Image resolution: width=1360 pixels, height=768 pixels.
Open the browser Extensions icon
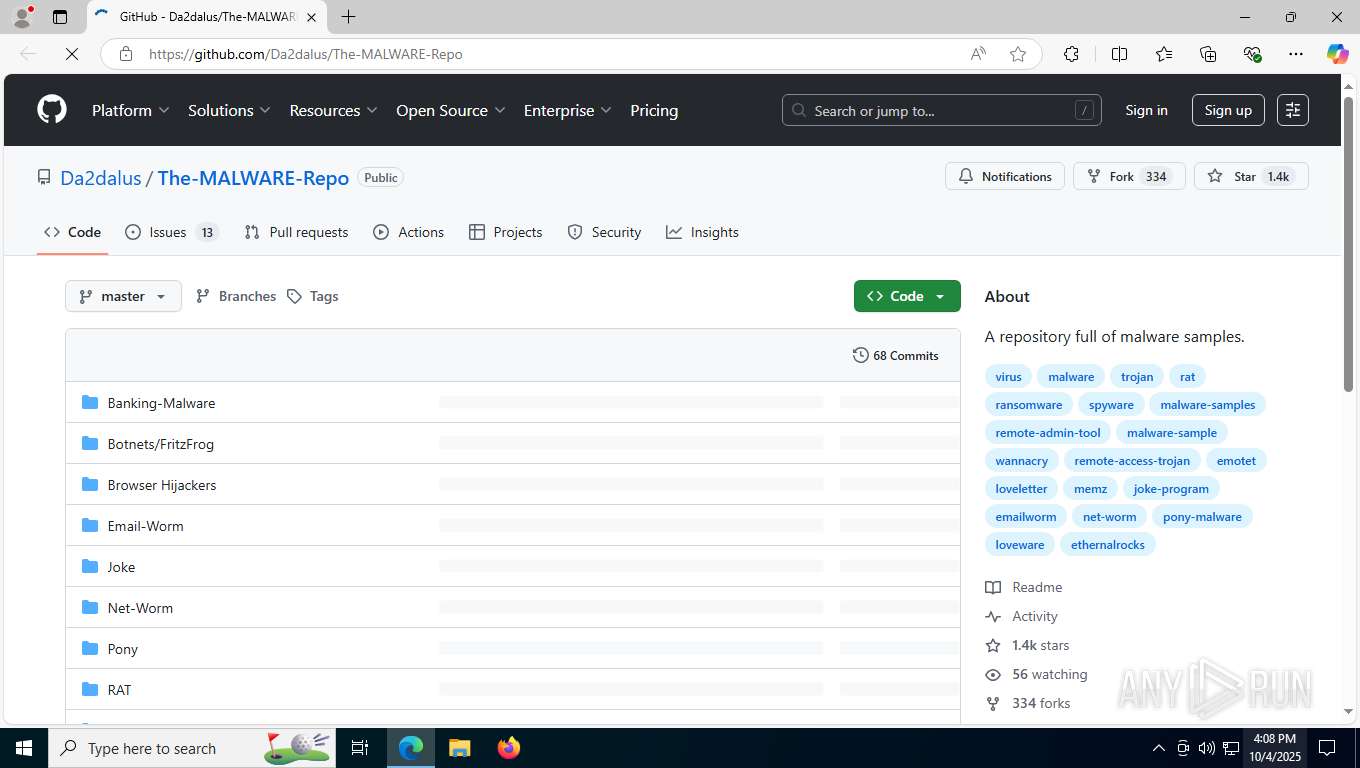click(1071, 54)
